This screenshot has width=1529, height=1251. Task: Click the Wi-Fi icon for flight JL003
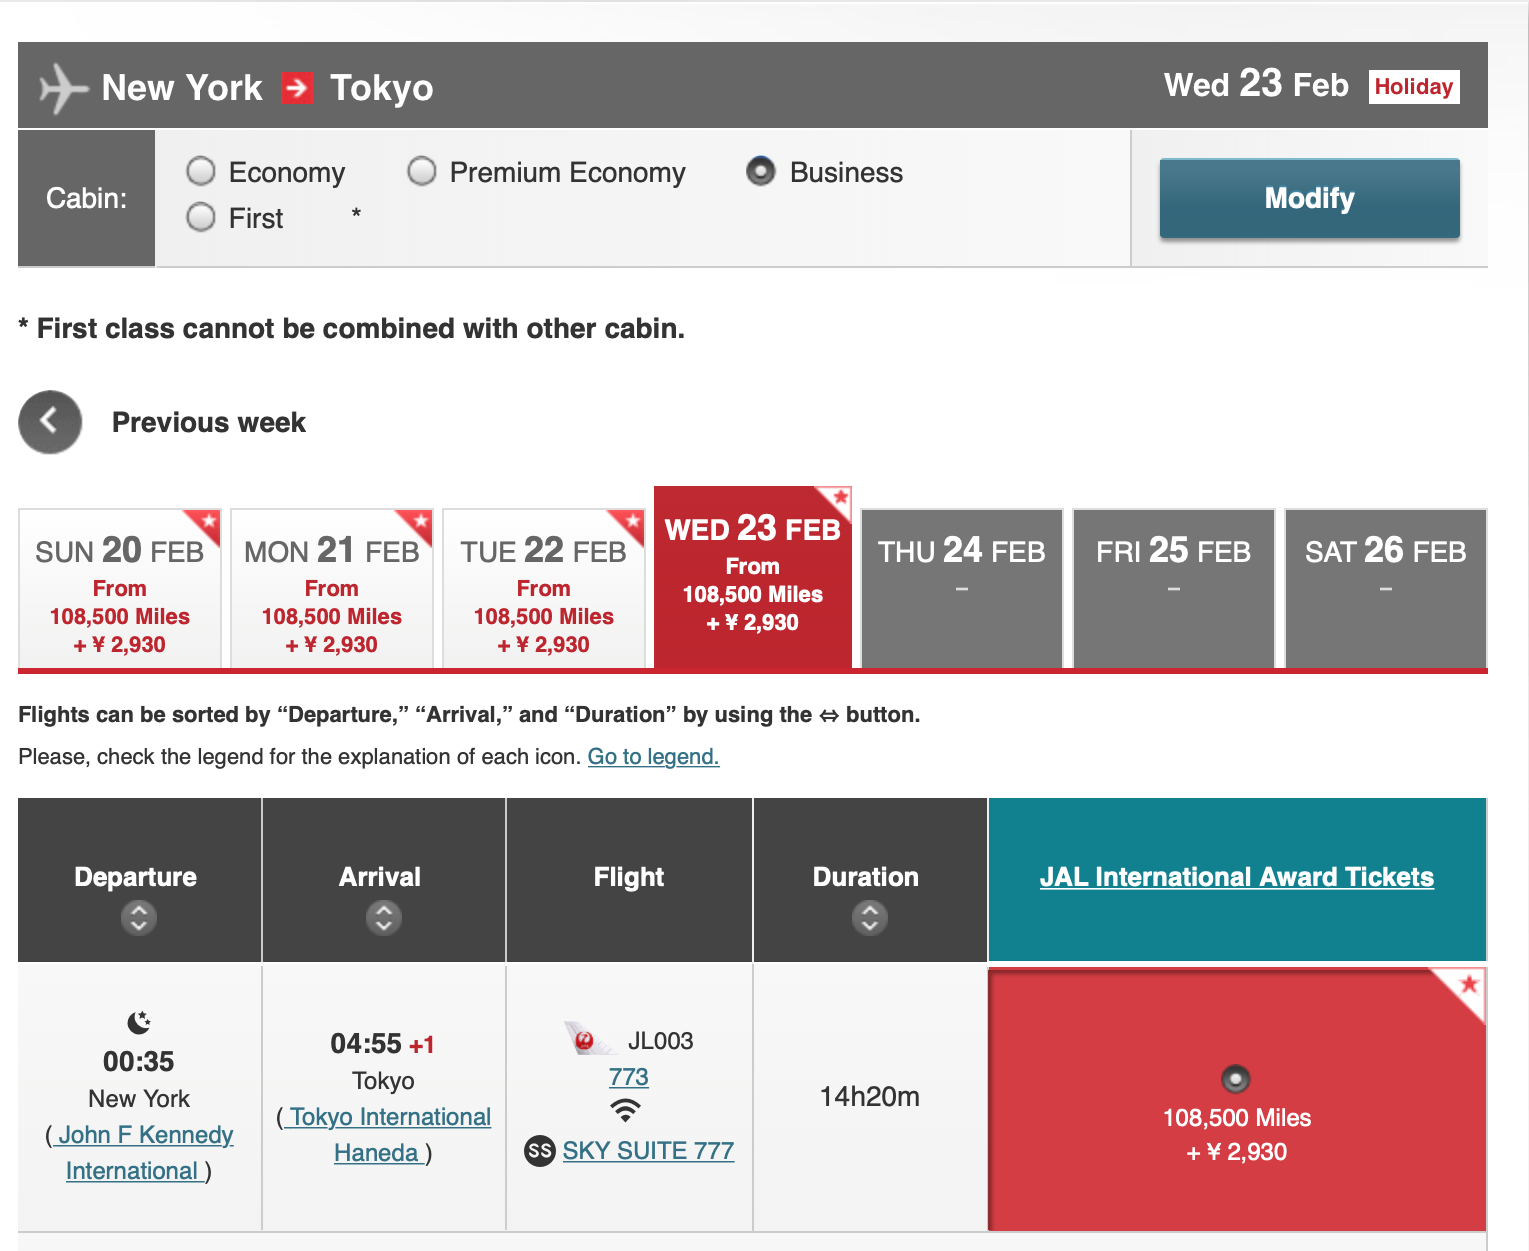click(x=626, y=1110)
